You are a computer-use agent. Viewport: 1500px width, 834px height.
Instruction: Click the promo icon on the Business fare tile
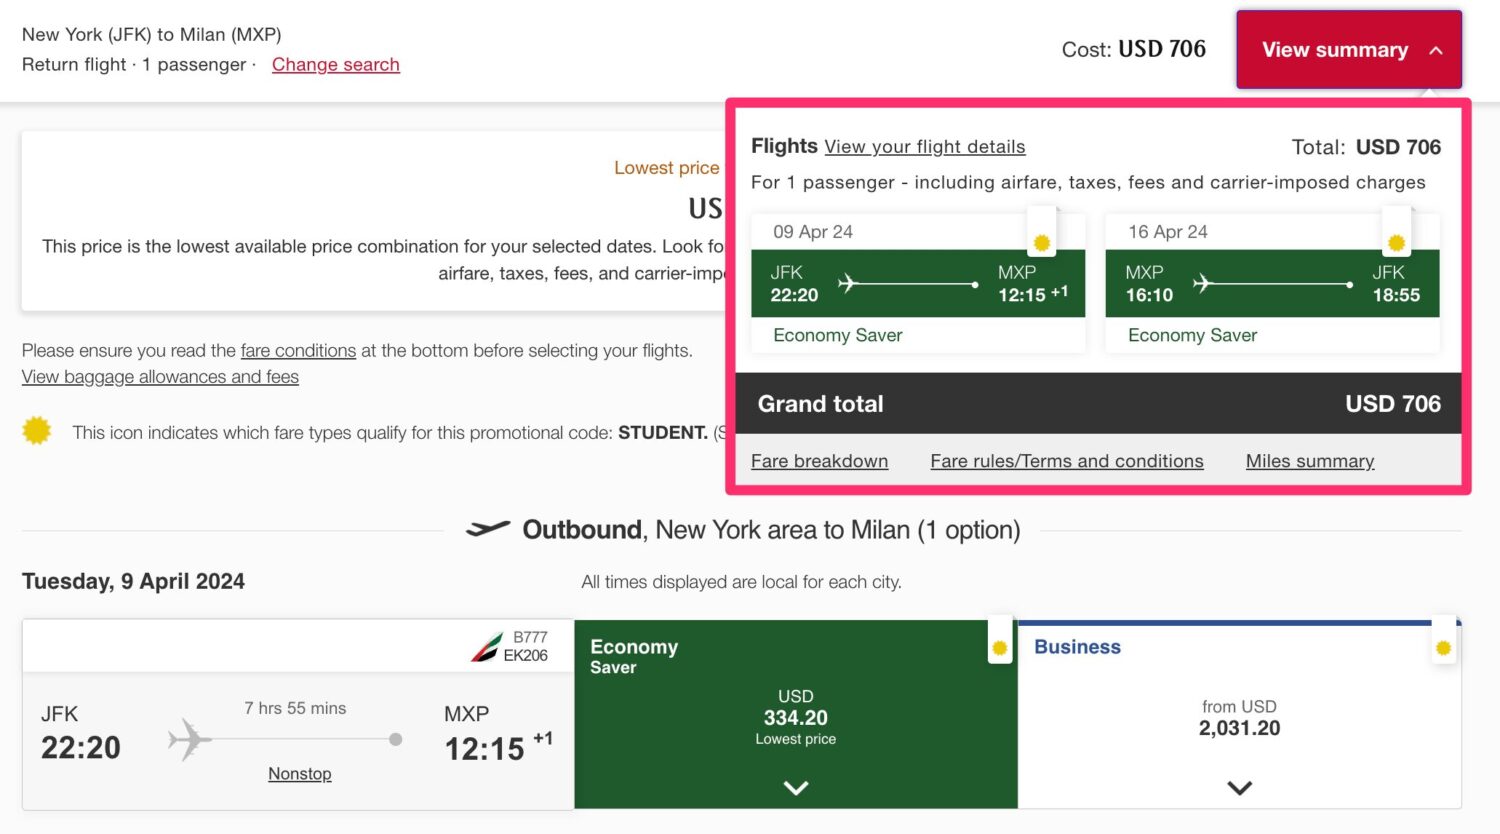pos(1443,645)
